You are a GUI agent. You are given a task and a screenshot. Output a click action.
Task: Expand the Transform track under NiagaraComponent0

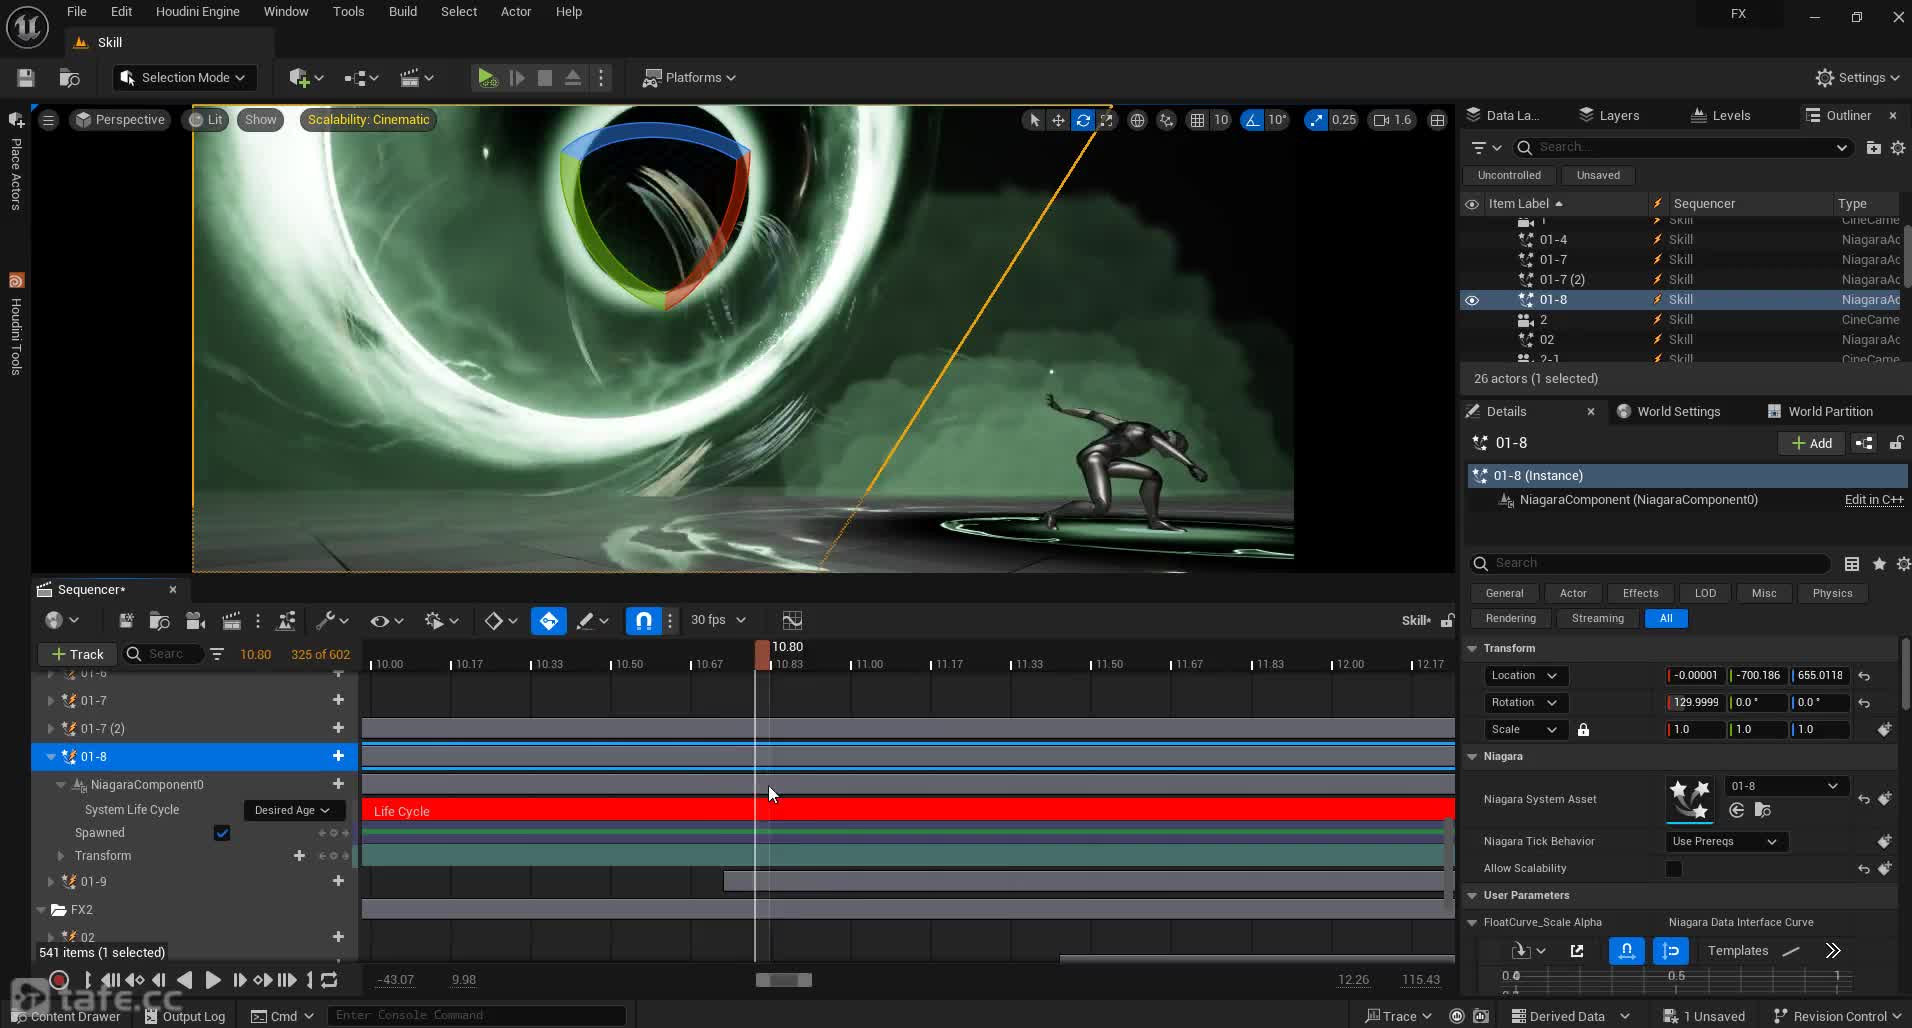[x=61, y=856]
